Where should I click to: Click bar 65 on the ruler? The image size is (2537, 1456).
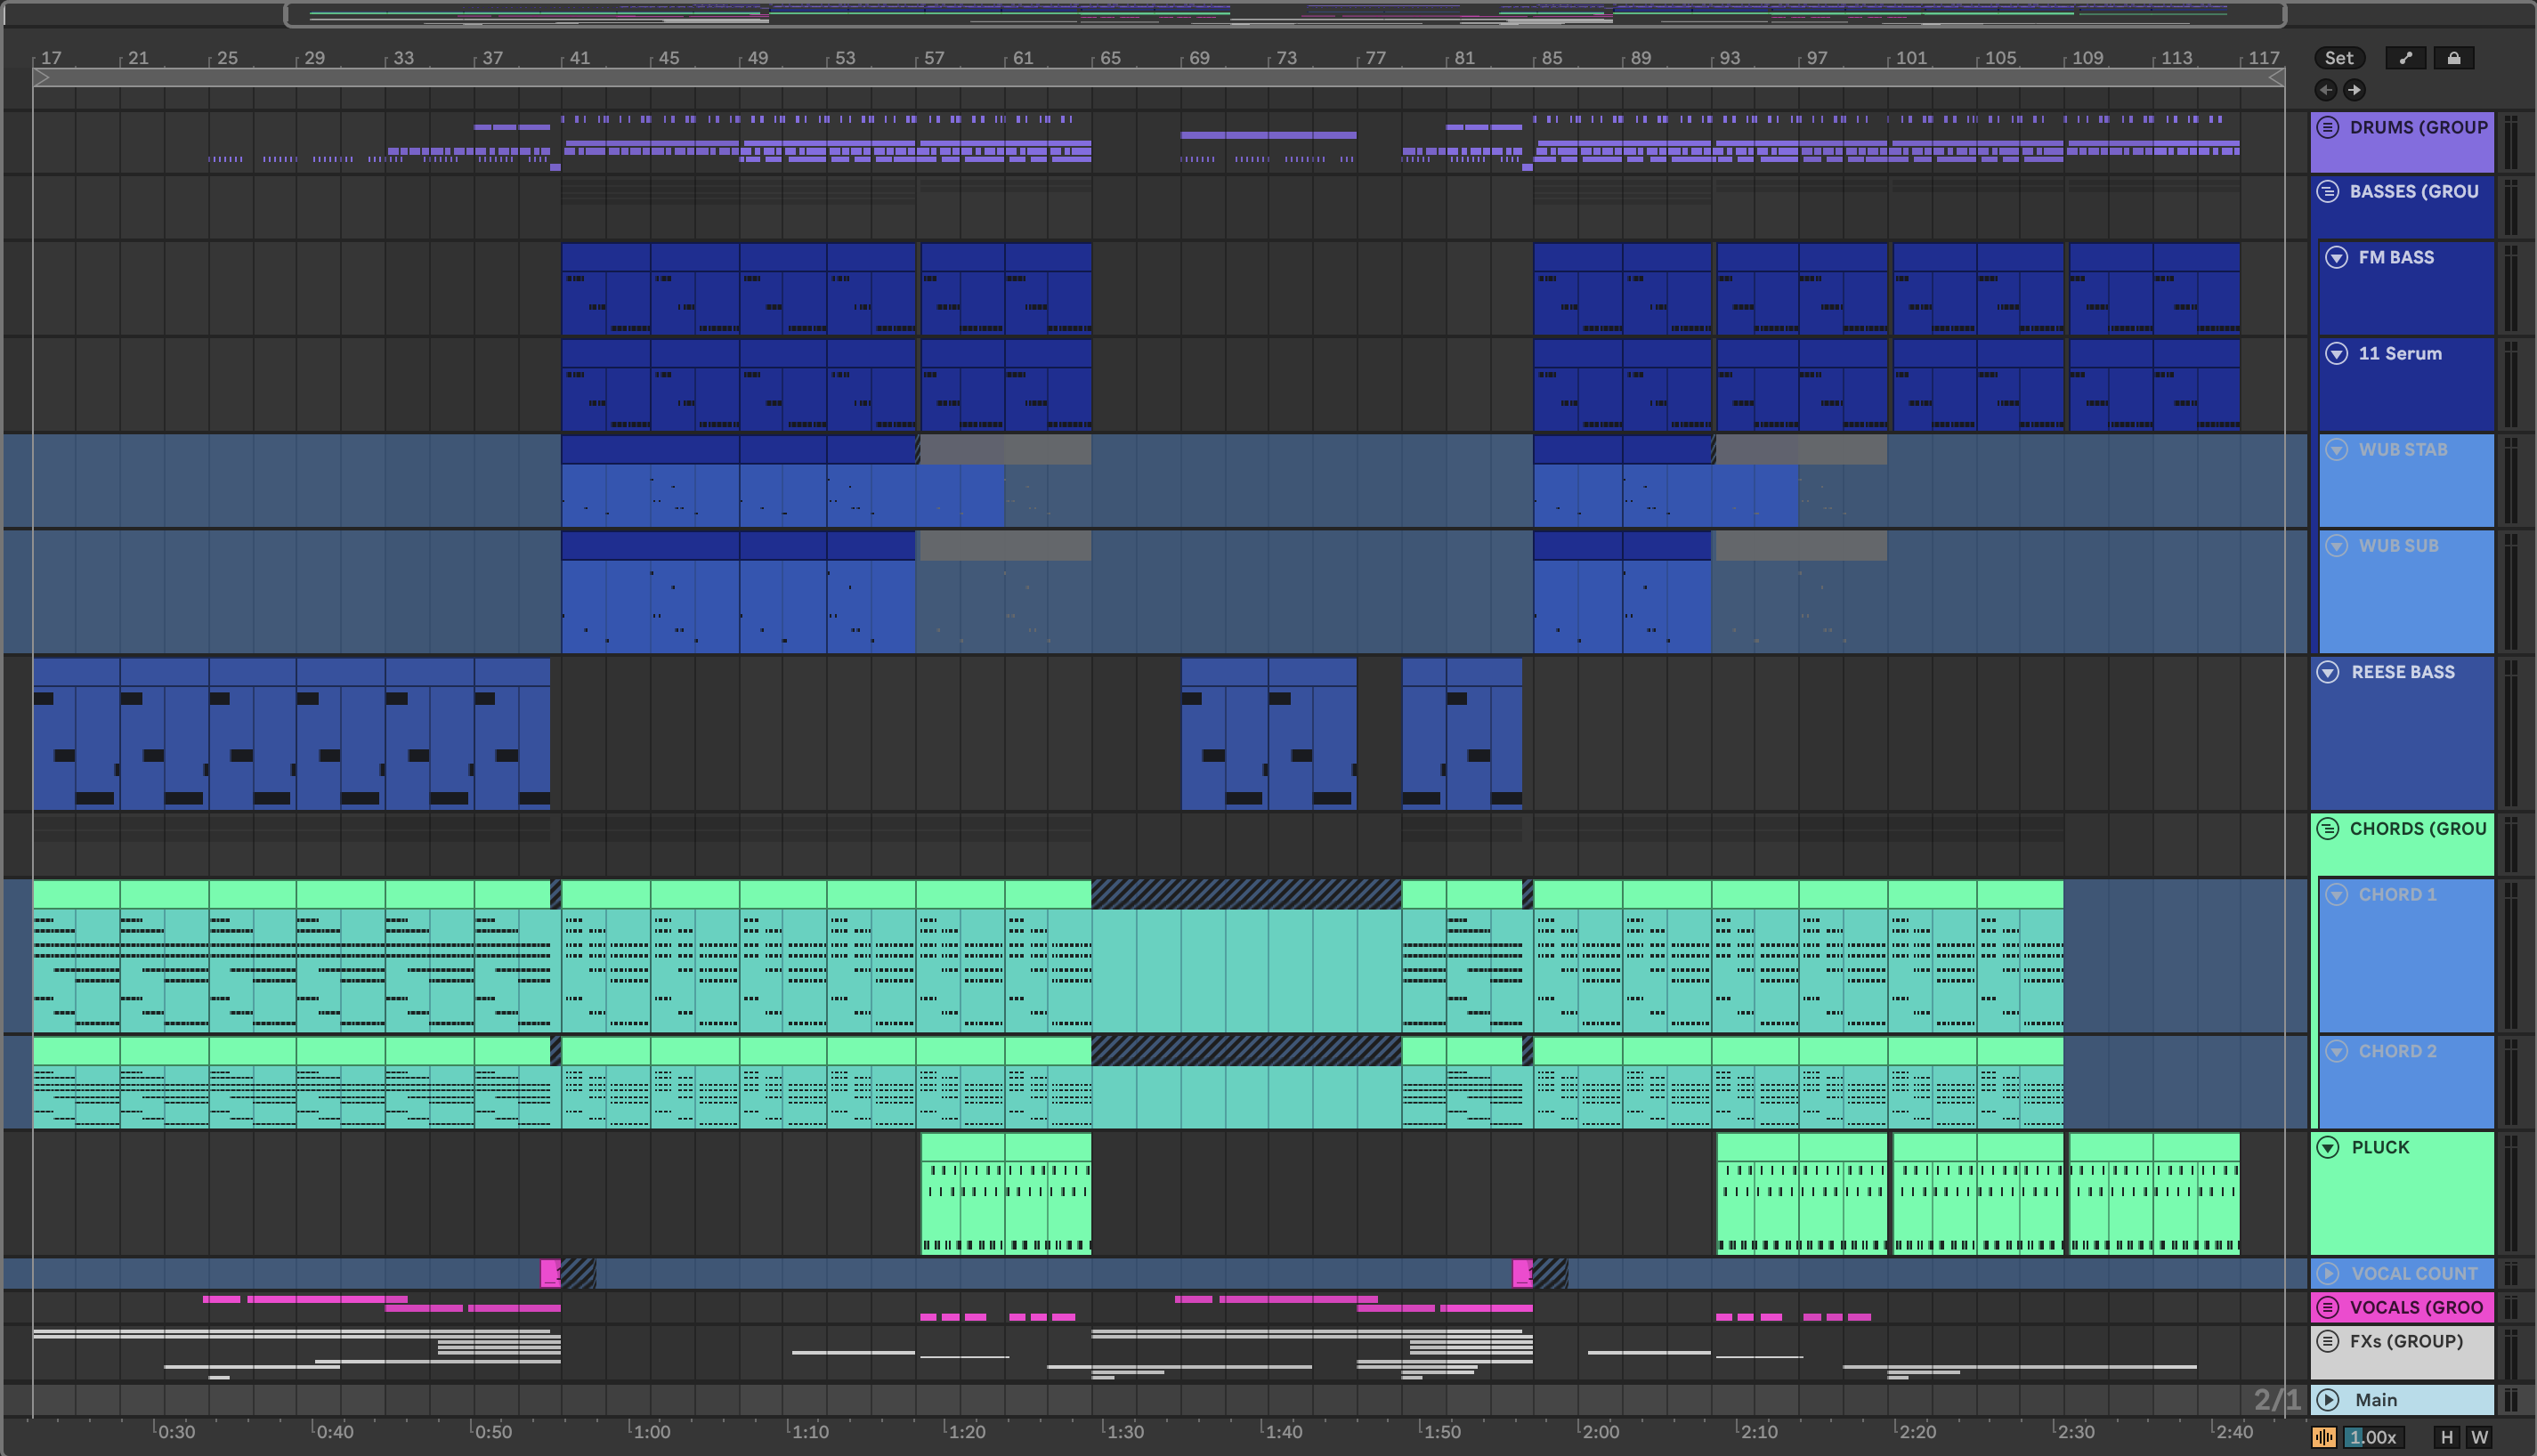click(1109, 58)
